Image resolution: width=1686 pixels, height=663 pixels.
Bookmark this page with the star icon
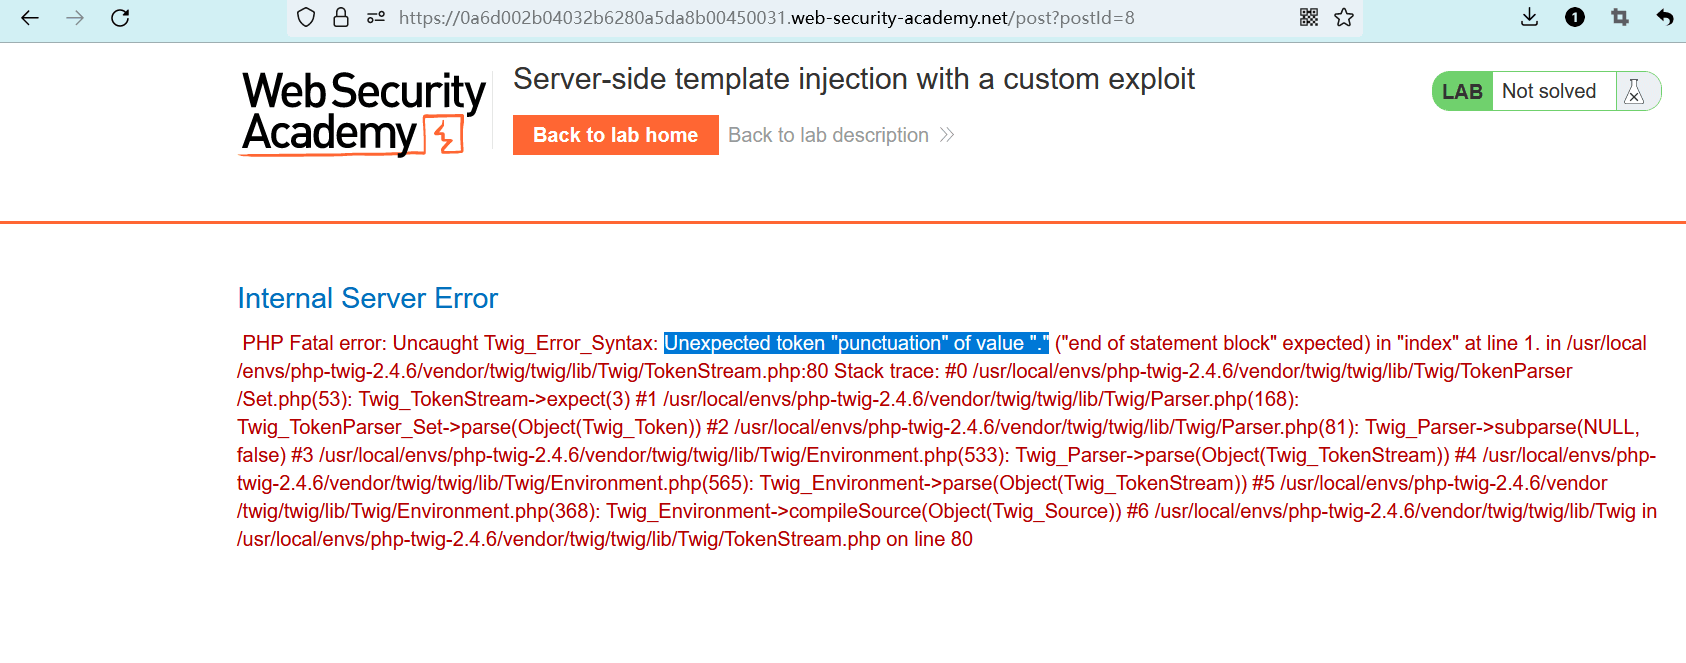(x=1344, y=18)
